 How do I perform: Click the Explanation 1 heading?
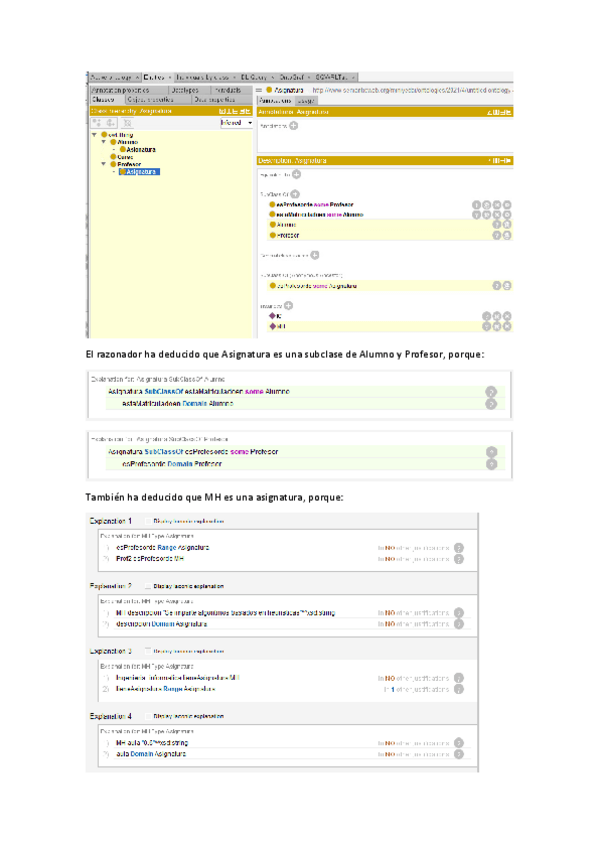pyautogui.click(x=111, y=521)
